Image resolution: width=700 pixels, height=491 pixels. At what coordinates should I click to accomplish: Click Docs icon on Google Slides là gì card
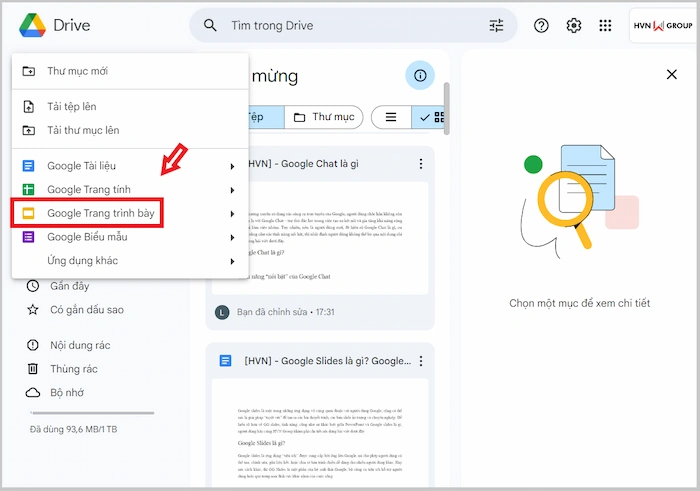click(x=225, y=361)
